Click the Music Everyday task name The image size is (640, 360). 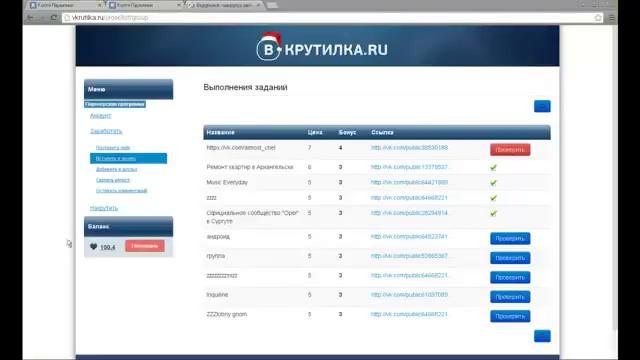pyautogui.click(x=227, y=182)
